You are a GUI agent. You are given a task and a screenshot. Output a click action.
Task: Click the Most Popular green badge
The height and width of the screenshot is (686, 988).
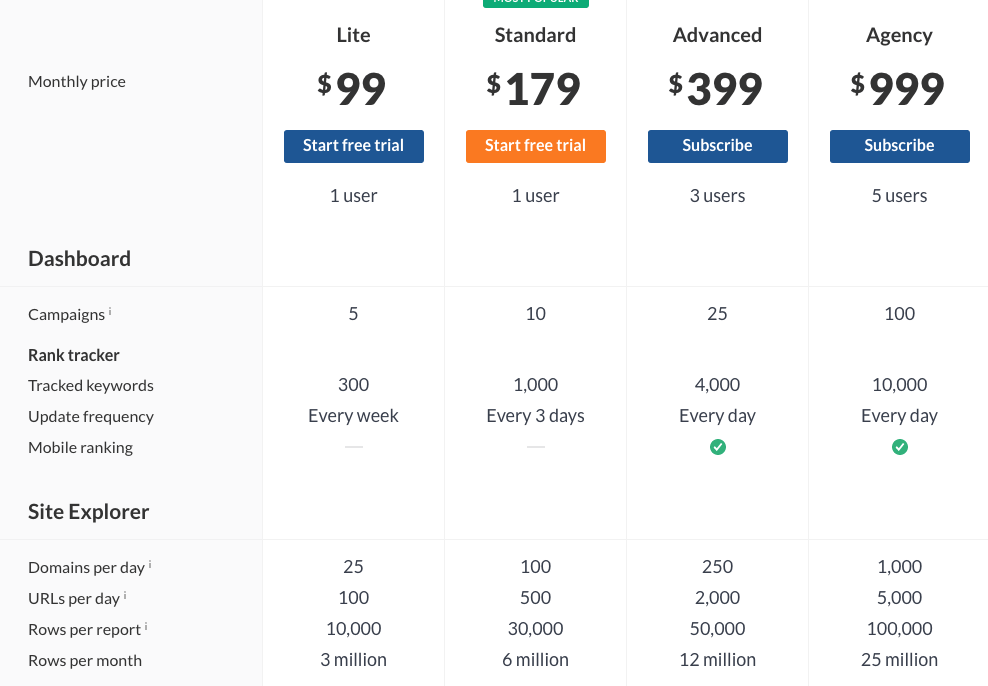point(536,3)
